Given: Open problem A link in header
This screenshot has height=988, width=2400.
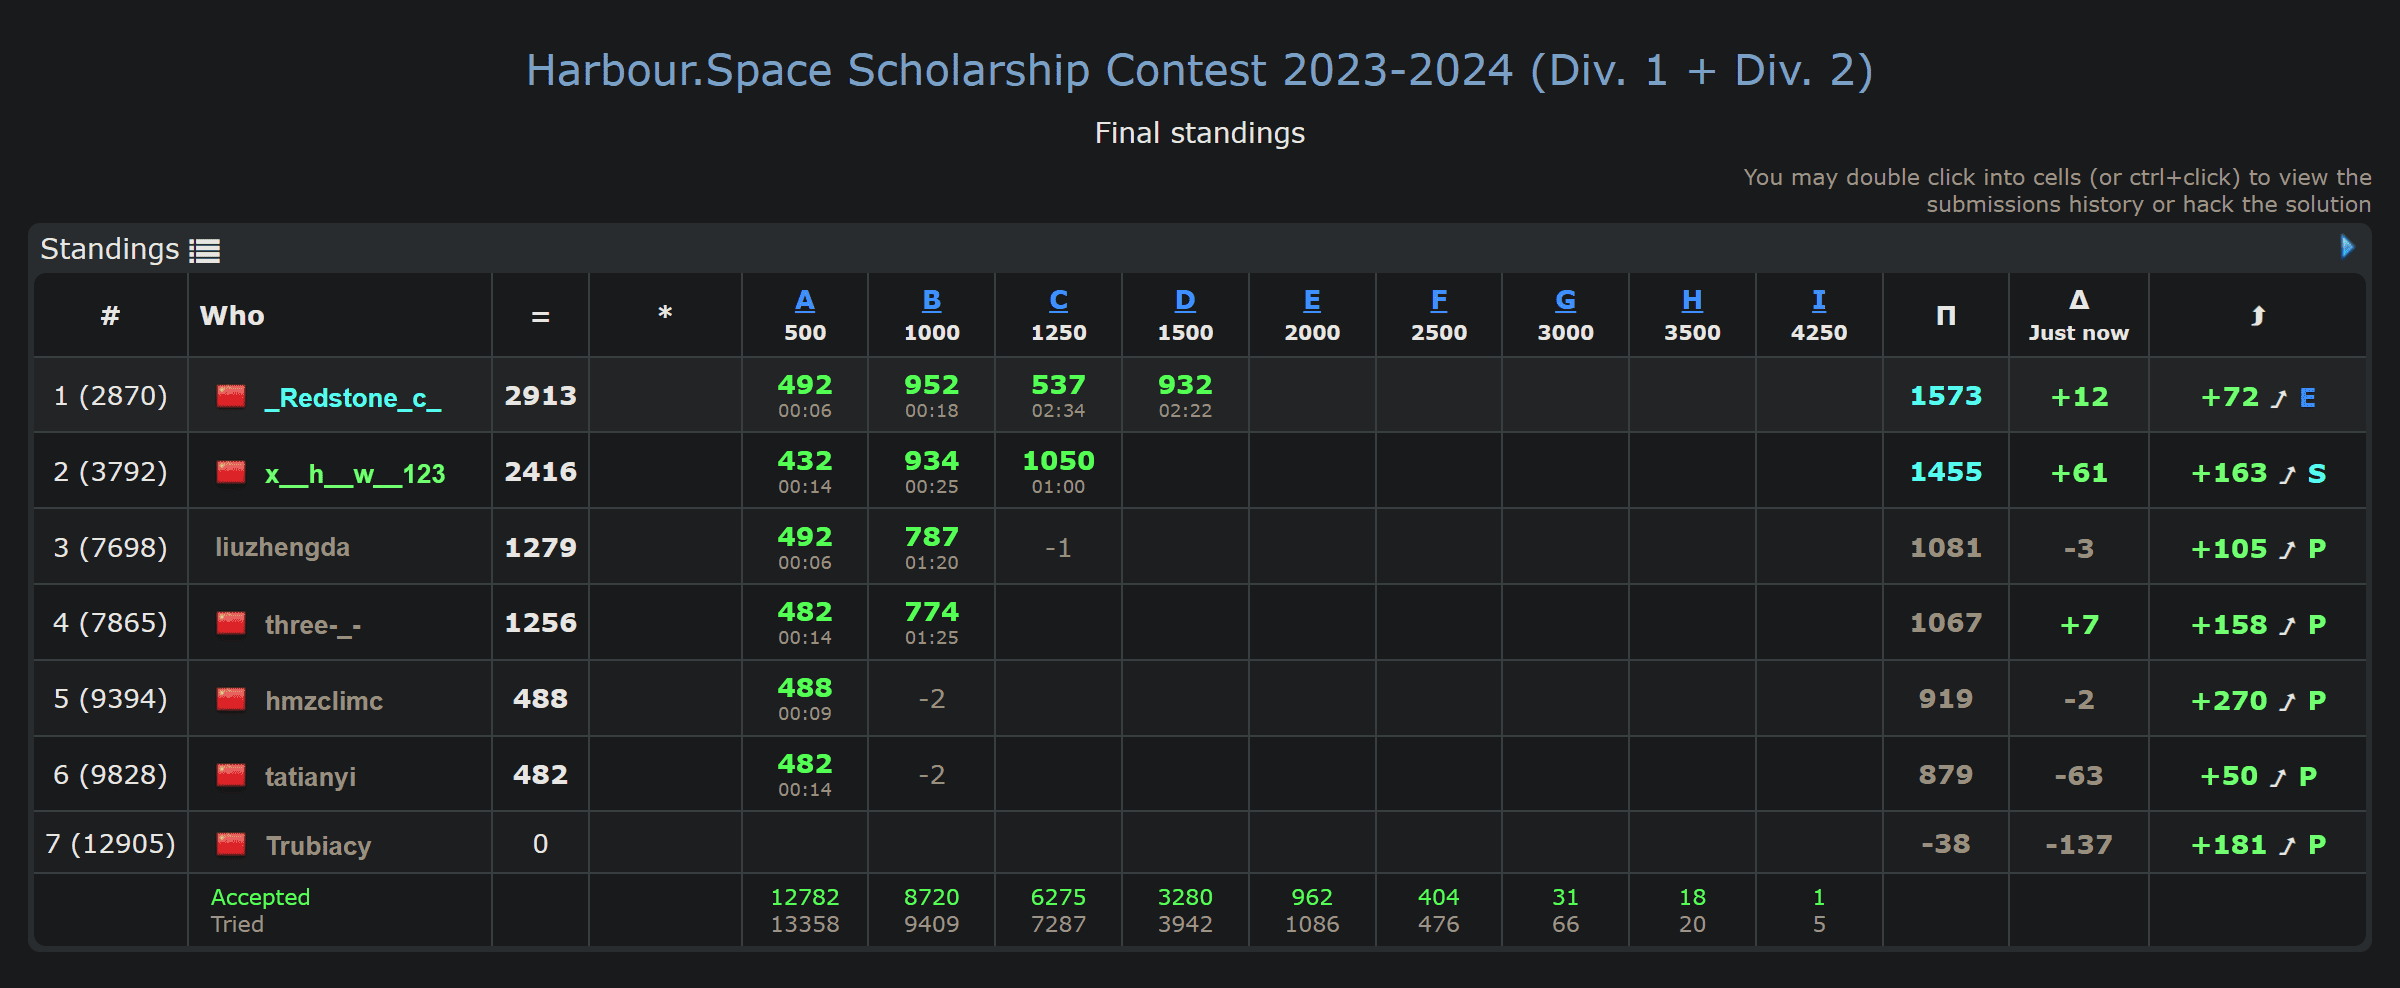Looking at the screenshot, I should 805,300.
